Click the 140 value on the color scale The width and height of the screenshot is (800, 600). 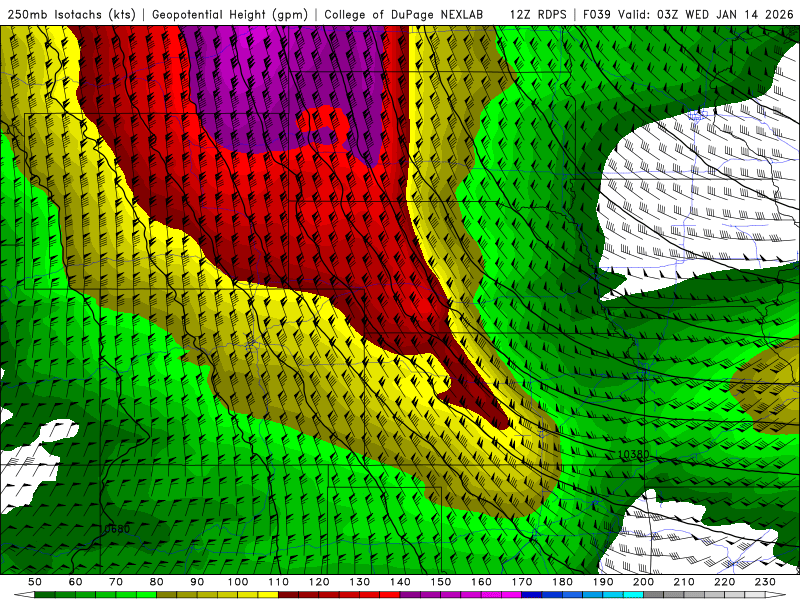400,582
